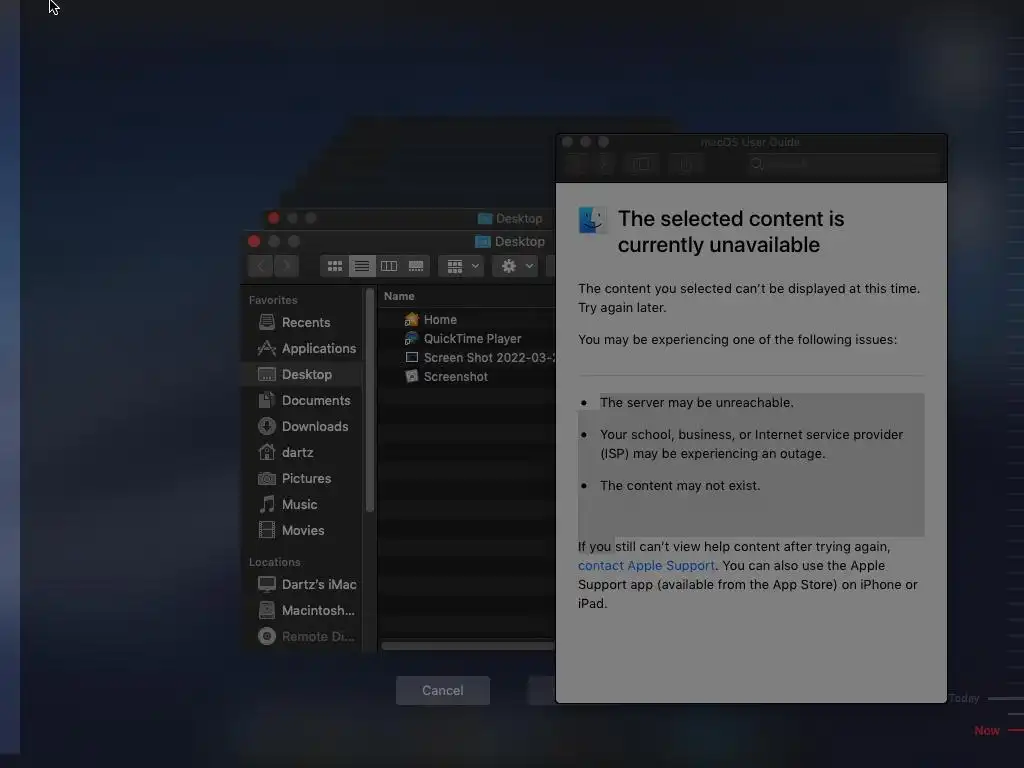
Task: Click the Pictures camera icon
Action: pyautogui.click(x=266, y=478)
